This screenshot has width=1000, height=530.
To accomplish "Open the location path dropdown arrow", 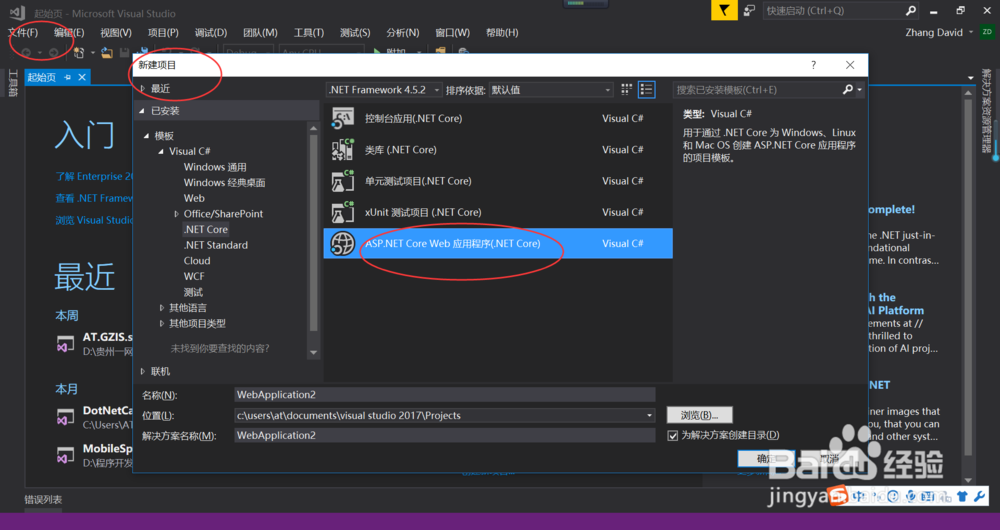I will [649, 415].
